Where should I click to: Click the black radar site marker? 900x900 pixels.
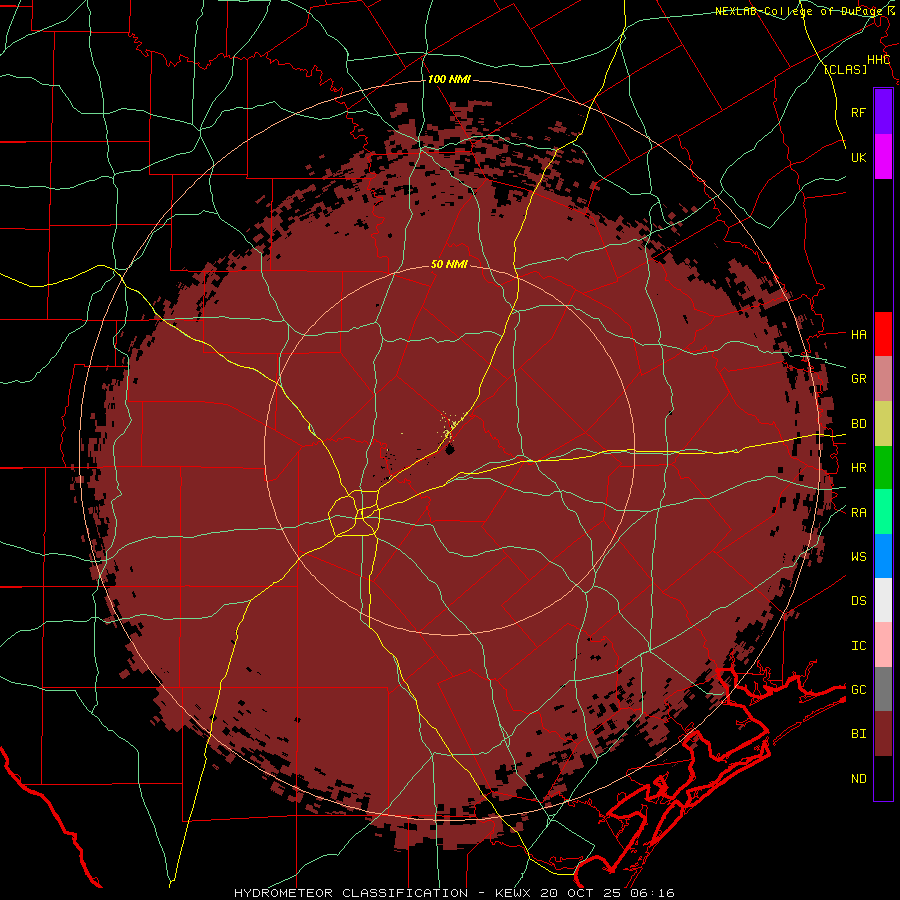coord(449,449)
